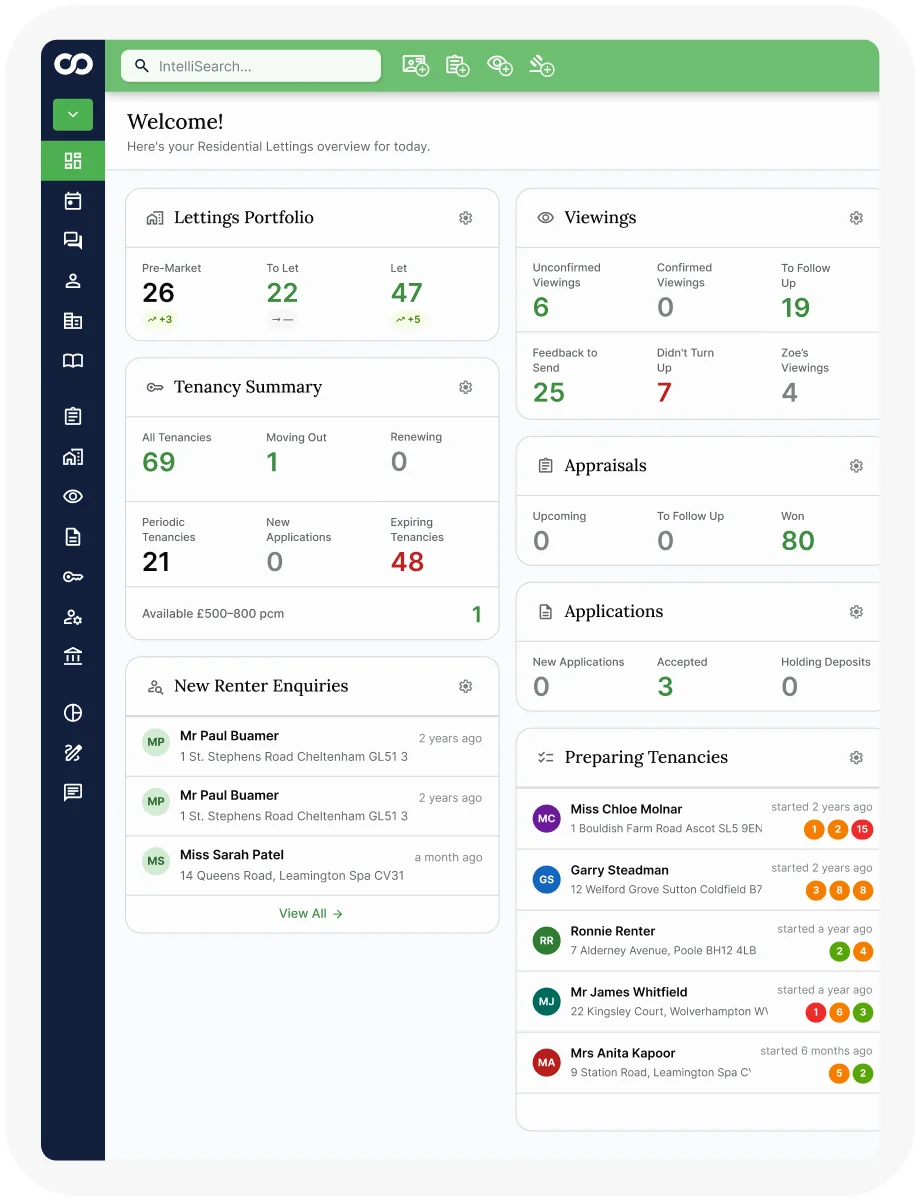Open the eye viewings icon in sidebar
This screenshot has height=1201, width=920.
[x=73, y=497]
